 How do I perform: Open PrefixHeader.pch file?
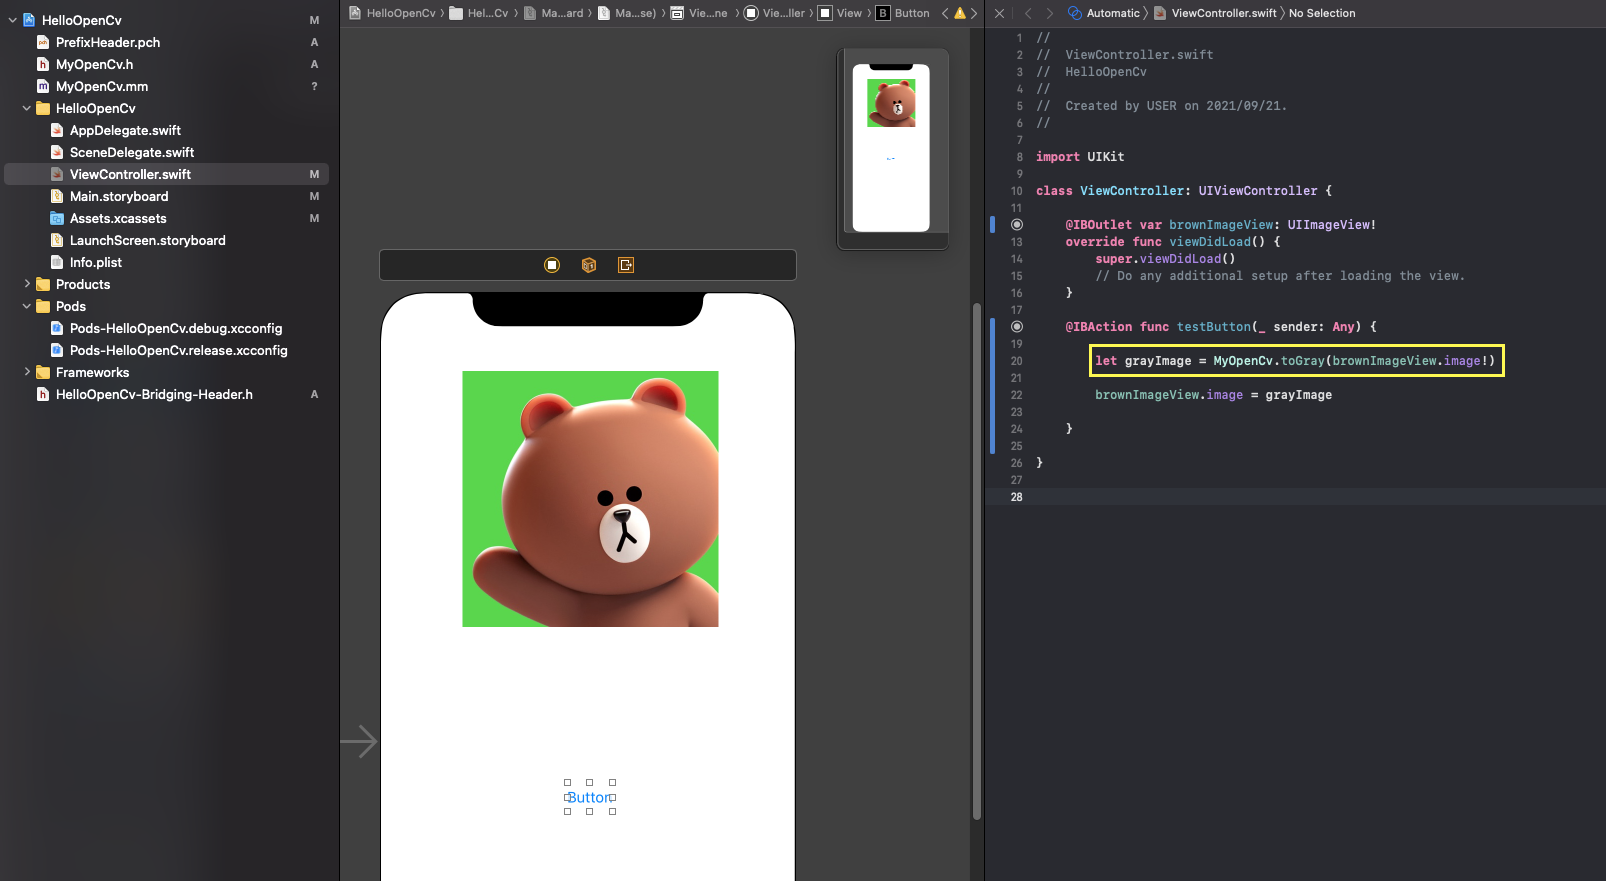pyautogui.click(x=108, y=42)
